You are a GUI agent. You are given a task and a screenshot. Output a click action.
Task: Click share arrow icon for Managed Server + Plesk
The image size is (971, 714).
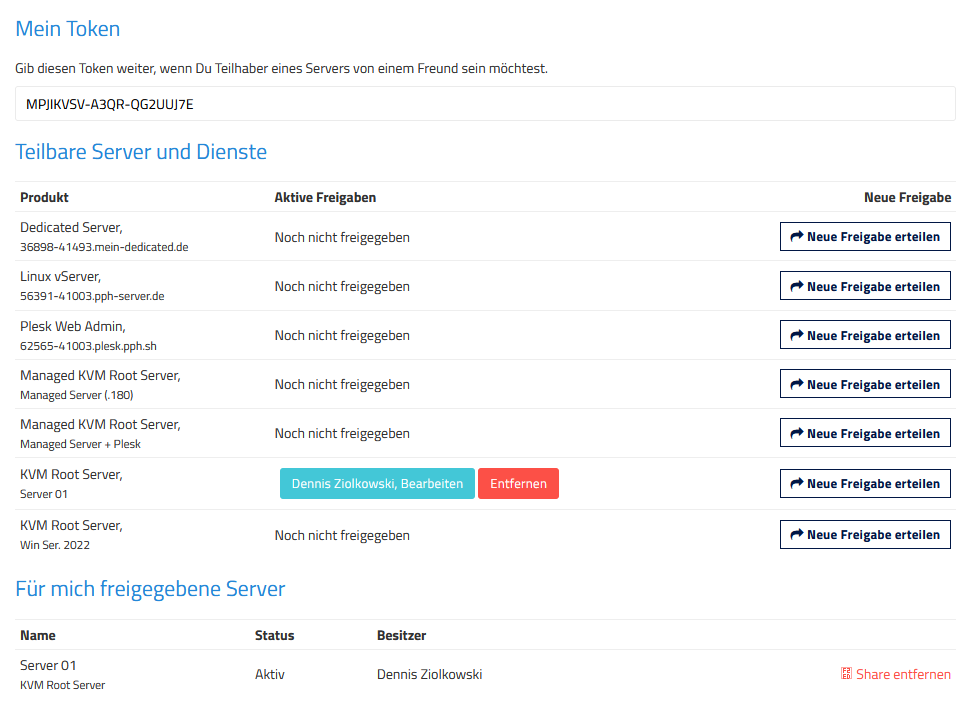coord(797,433)
